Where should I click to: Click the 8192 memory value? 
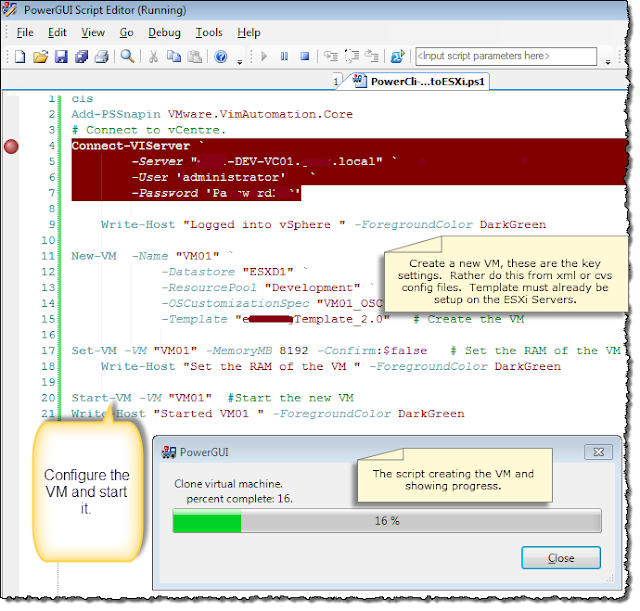click(x=294, y=351)
